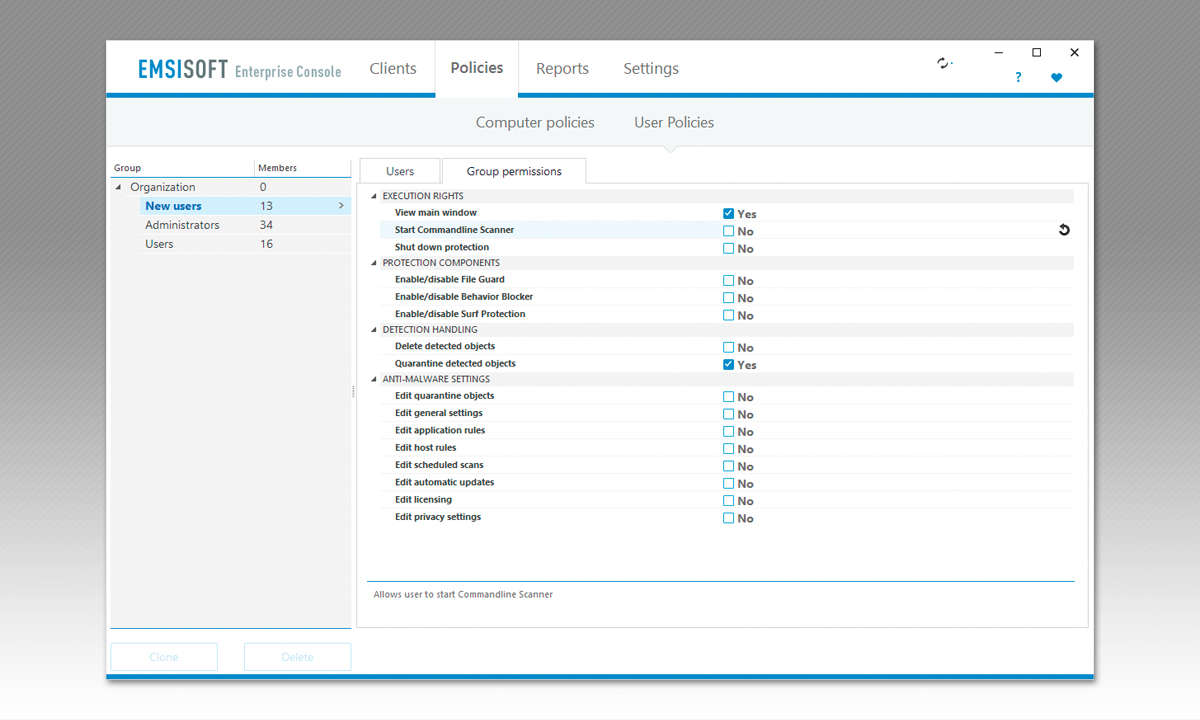Toggle Enable/disable Behavior Blocker checkbox
This screenshot has height=720, width=1200.
click(729, 297)
